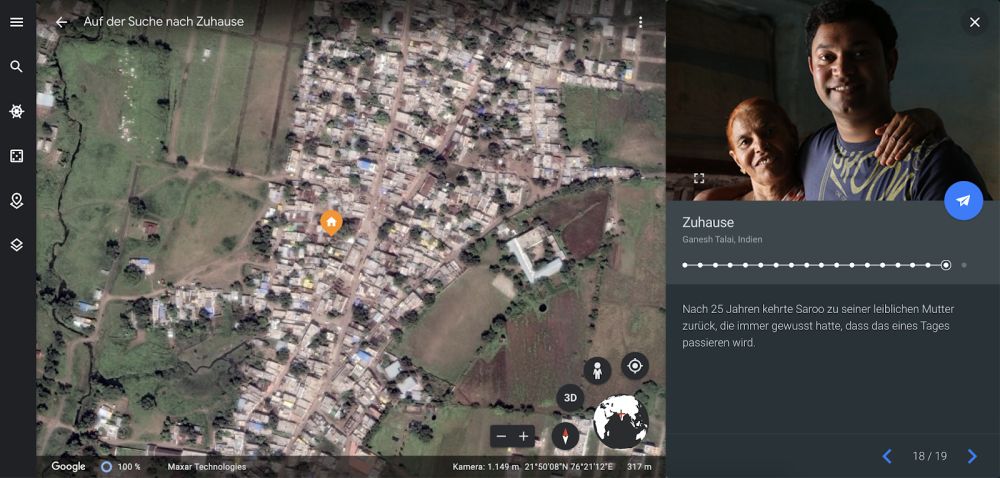Open Voyager ship's wheel icon
1000x478 pixels.
[17, 112]
